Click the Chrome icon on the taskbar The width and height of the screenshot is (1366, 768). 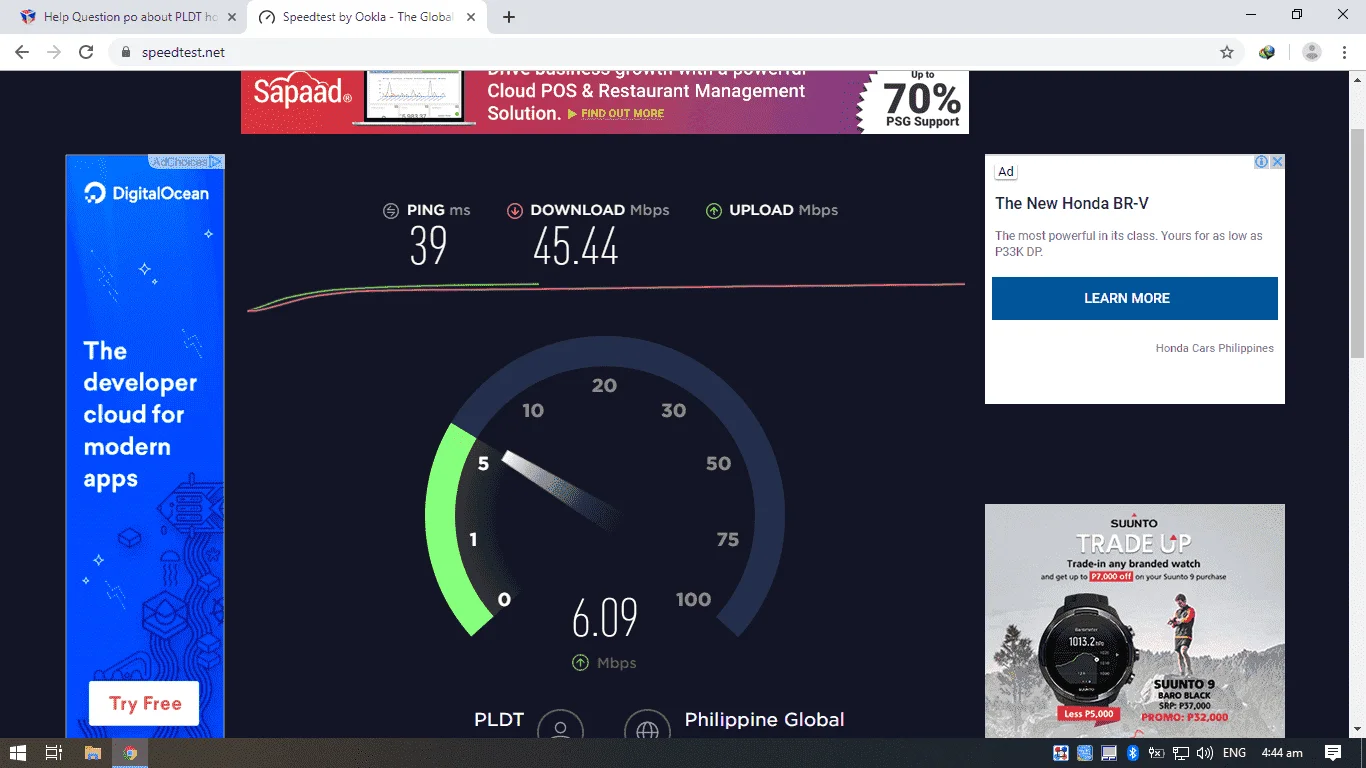(130, 753)
